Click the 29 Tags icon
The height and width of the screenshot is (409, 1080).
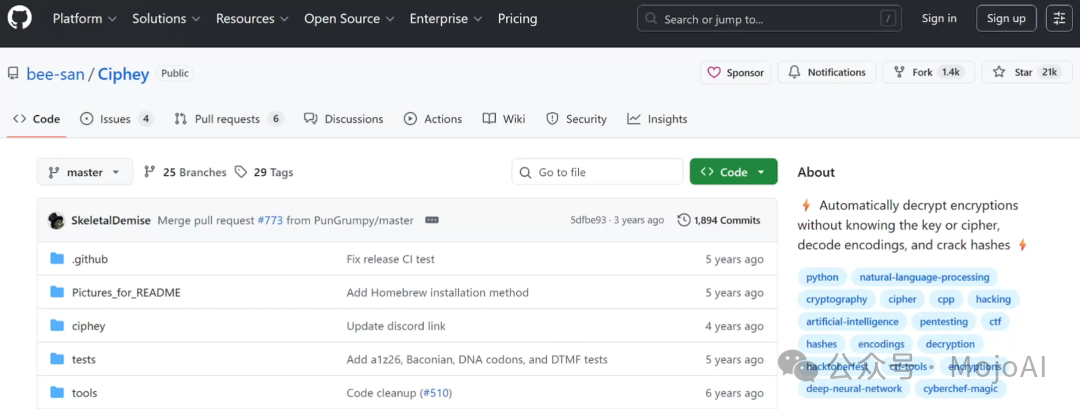click(241, 172)
